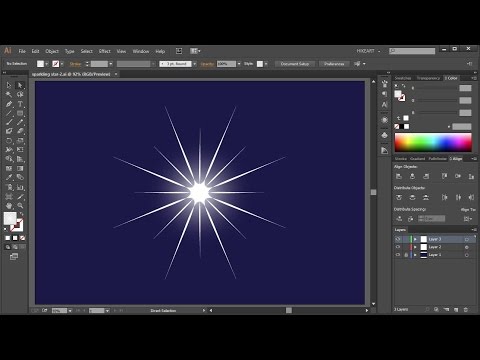The width and height of the screenshot is (480, 360).
Task: Switch to the Gradient tab
Action: click(x=418, y=159)
